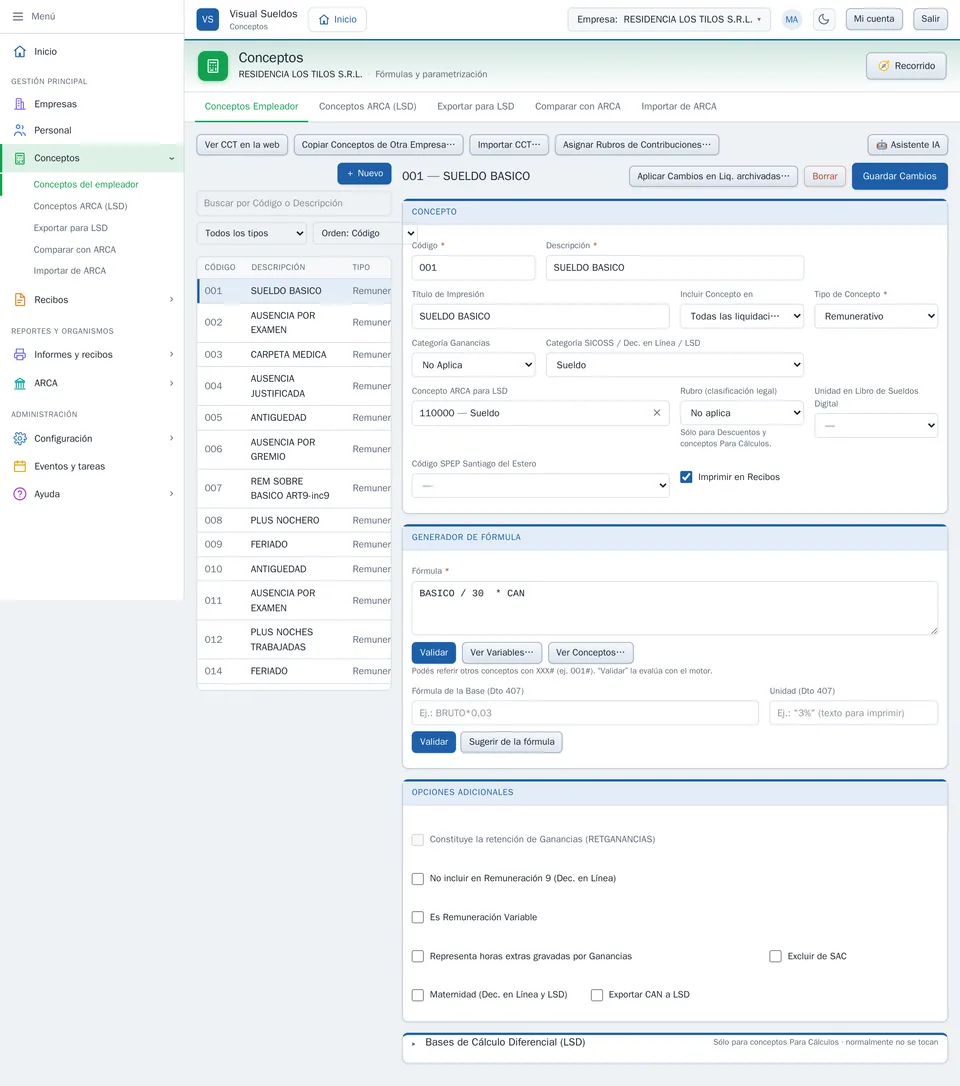This screenshot has width=960, height=1086.
Task: Click the Borrar button
Action: click(x=825, y=176)
